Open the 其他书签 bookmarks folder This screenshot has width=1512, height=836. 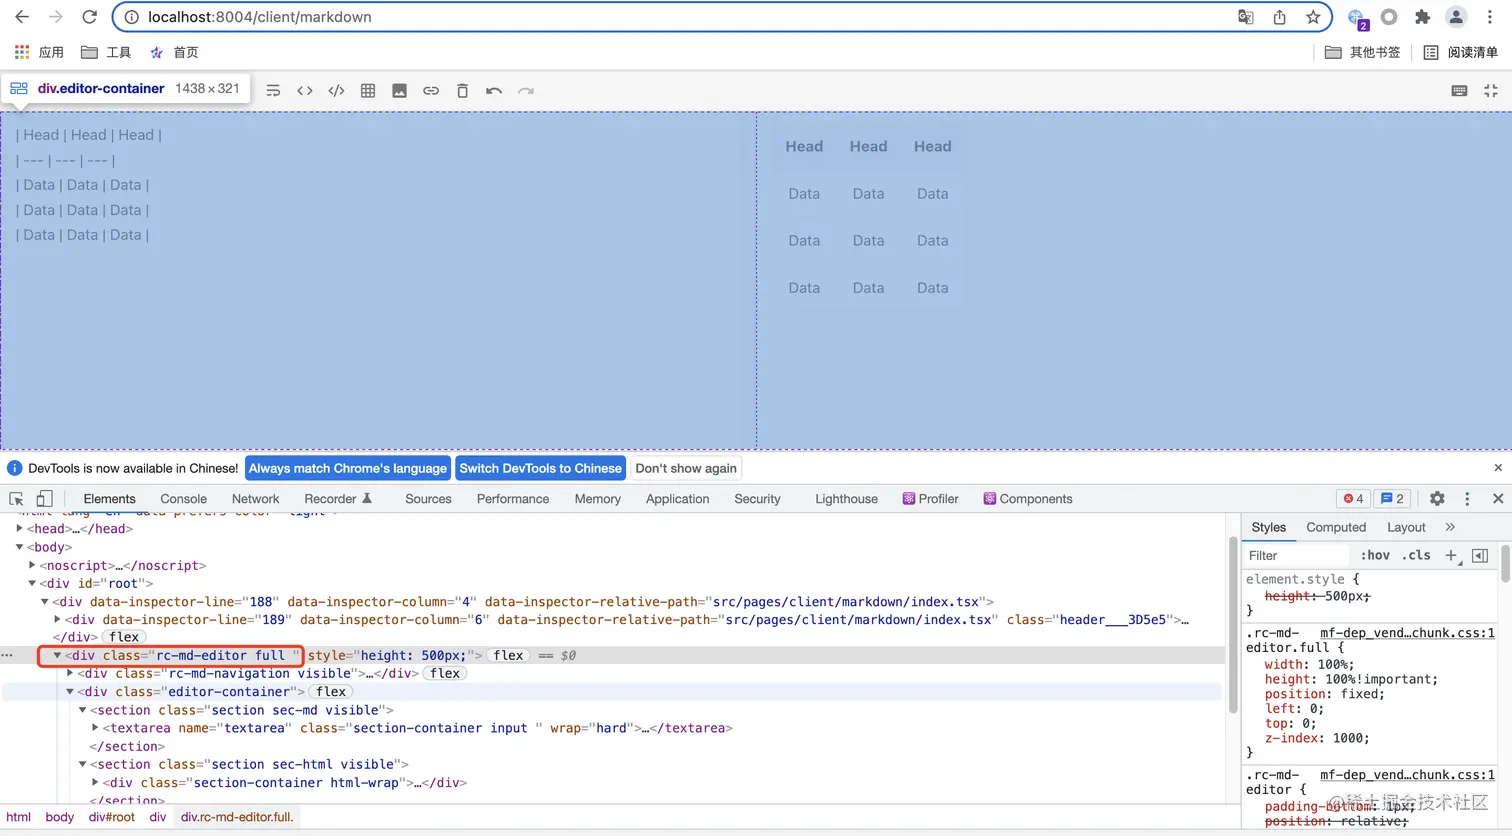tap(1362, 52)
